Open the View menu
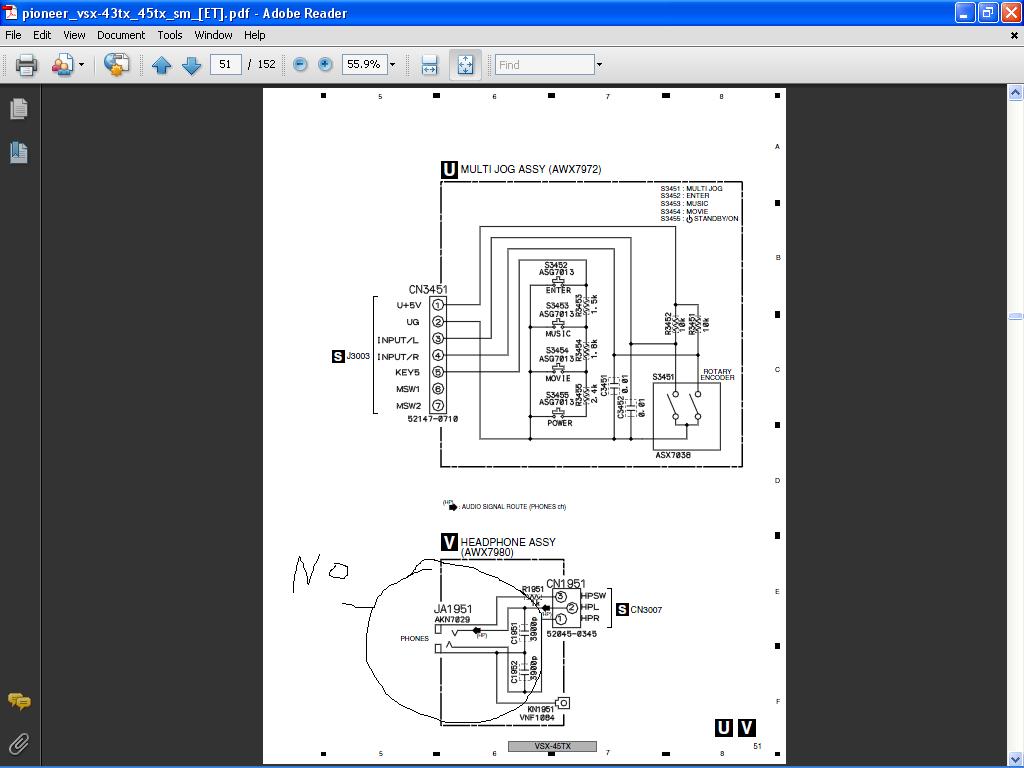The width and height of the screenshot is (1024, 768). pos(74,35)
